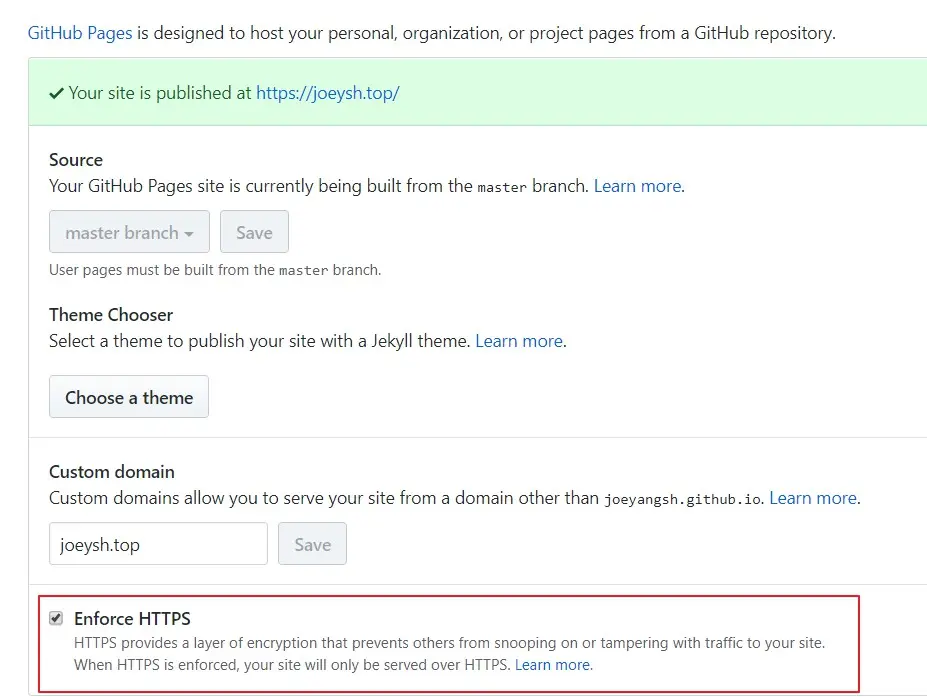927x697 pixels.
Task: Click "Your site is published at" banner text
Action: 160,93
